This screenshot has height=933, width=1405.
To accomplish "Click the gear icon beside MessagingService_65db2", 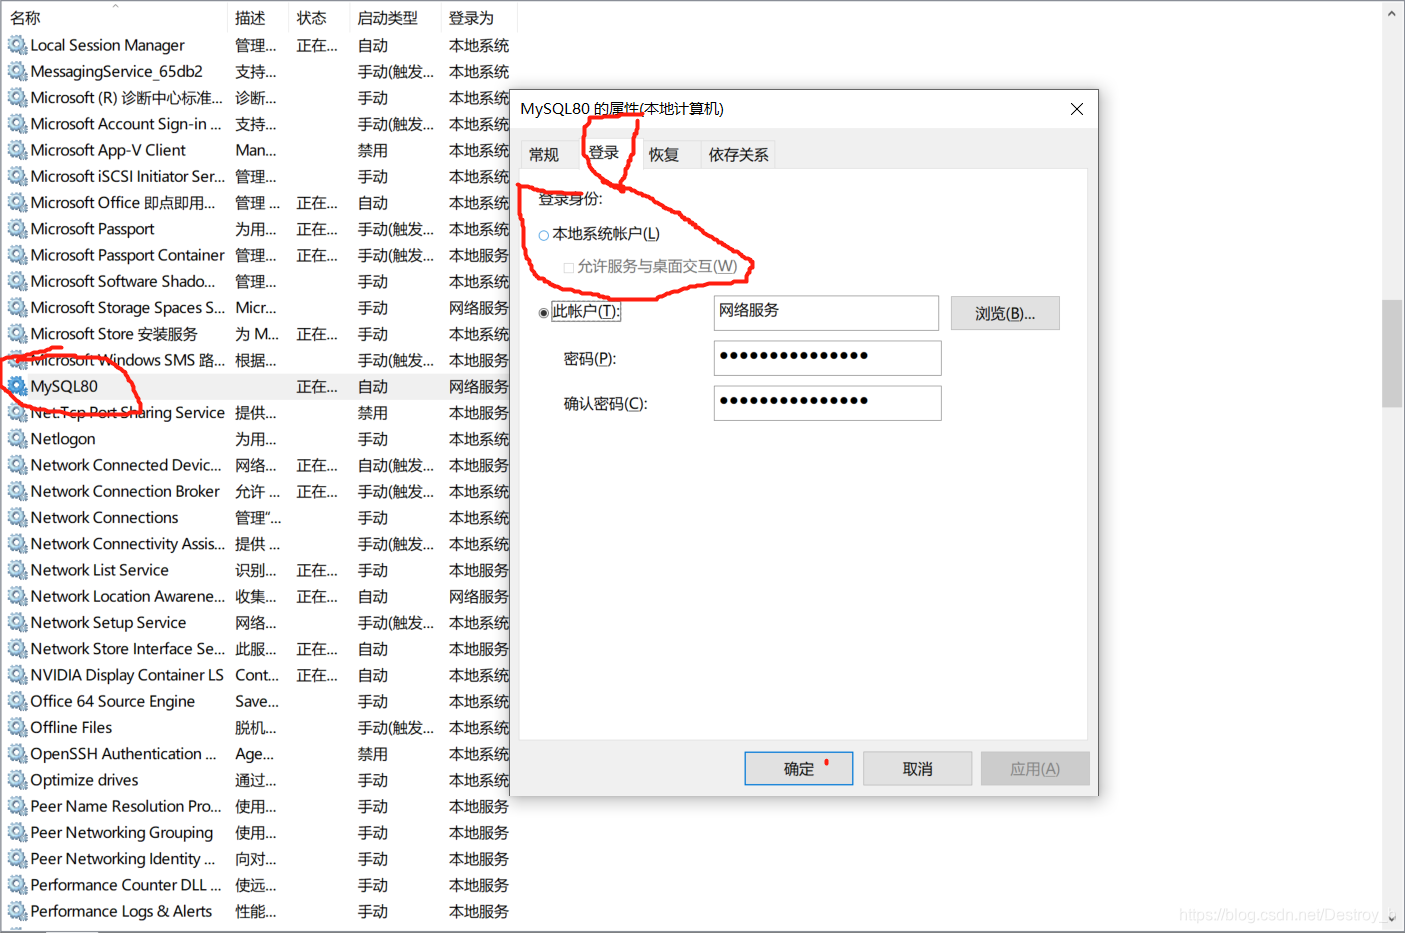I will pos(17,71).
